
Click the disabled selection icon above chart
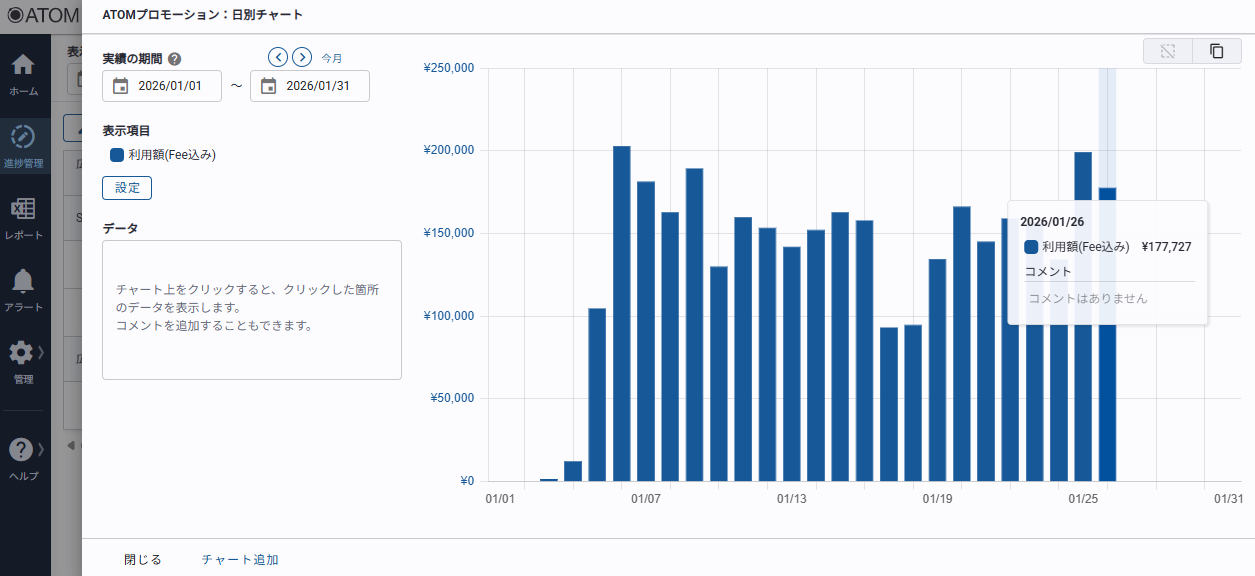tap(1167, 51)
